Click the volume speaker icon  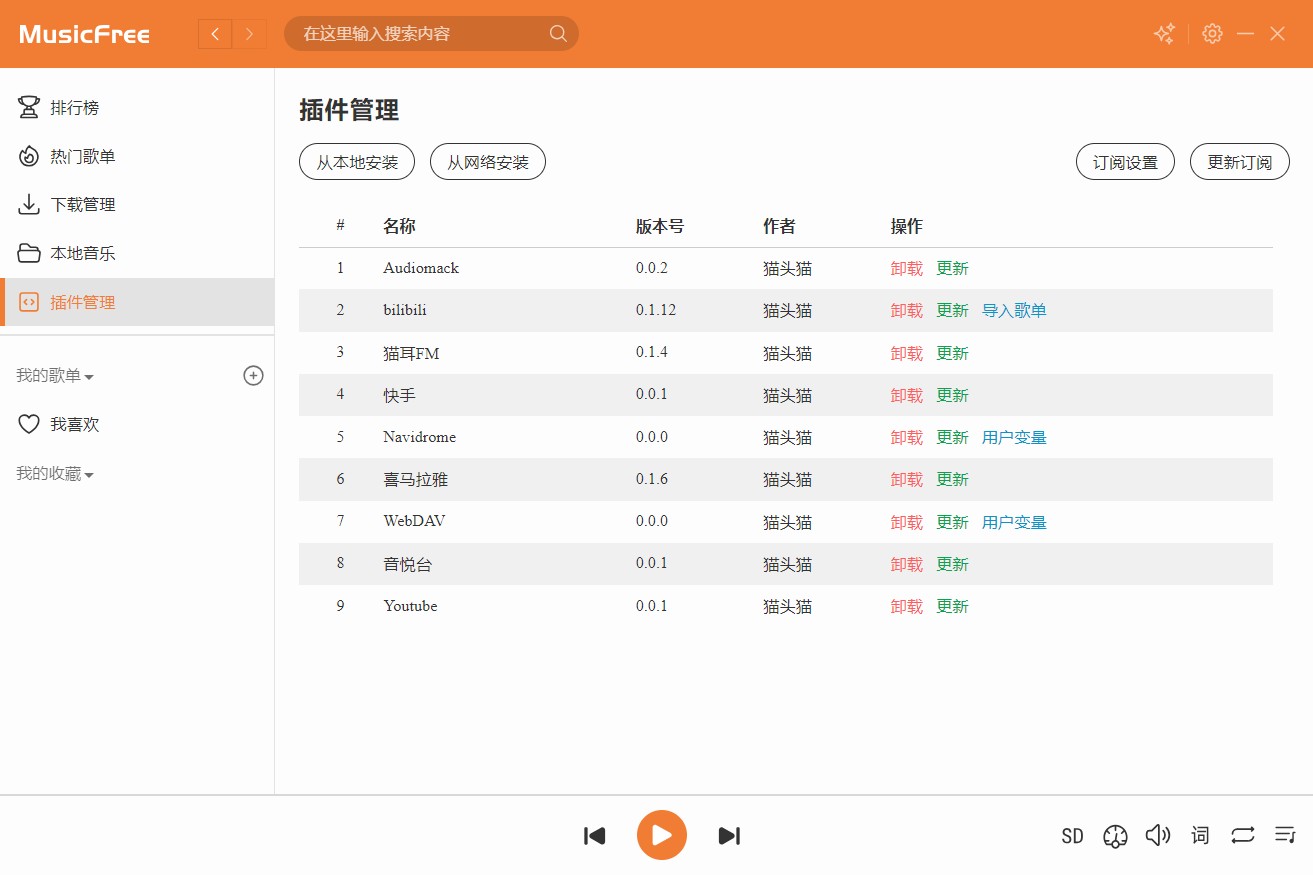(1157, 835)
